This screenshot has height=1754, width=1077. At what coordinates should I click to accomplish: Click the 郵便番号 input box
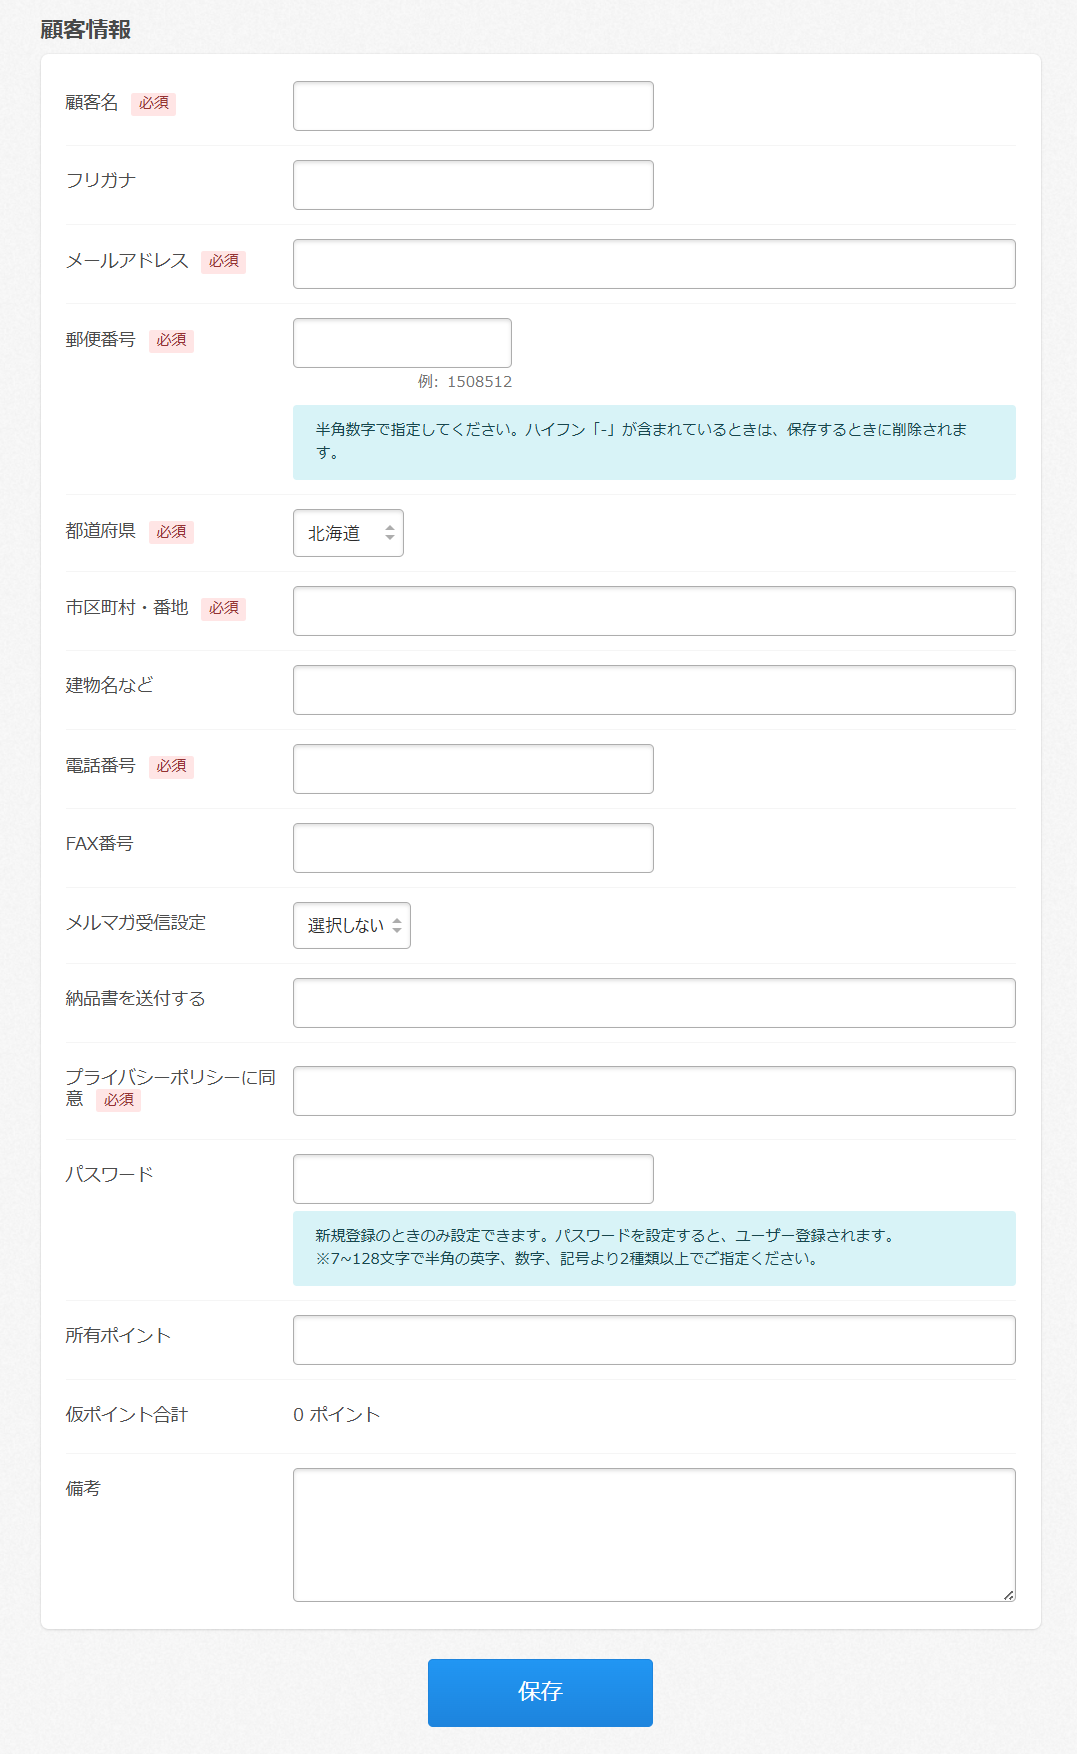(x=402, y=343)
